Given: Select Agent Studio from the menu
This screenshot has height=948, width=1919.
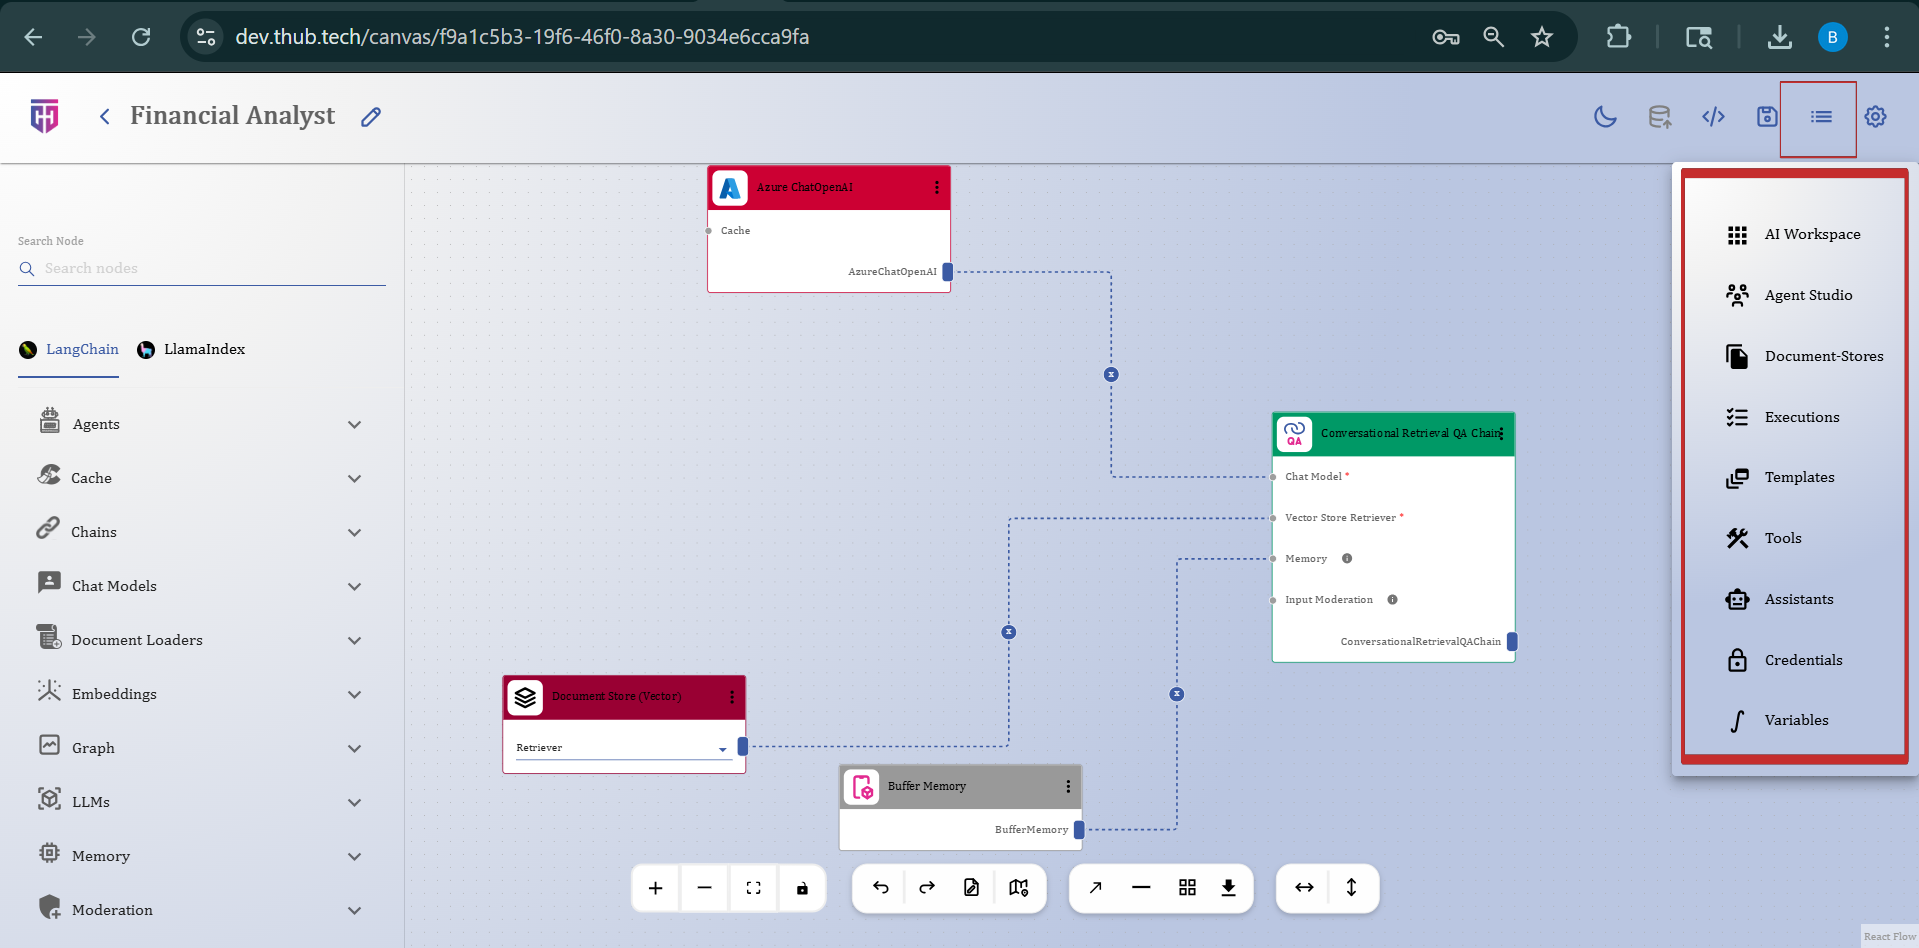Looking at the screenshot, I should tap(1807, 295).
